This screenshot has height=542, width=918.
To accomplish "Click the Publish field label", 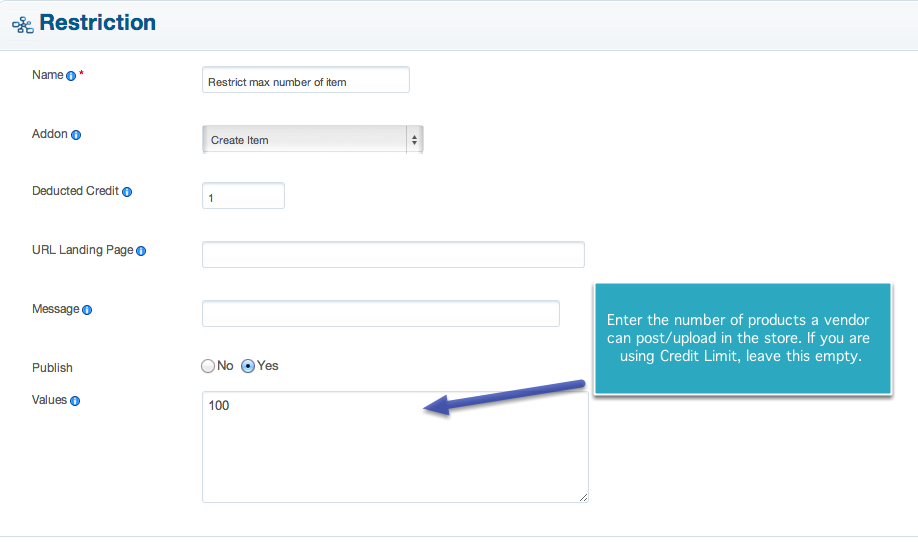I will point(52,368).
